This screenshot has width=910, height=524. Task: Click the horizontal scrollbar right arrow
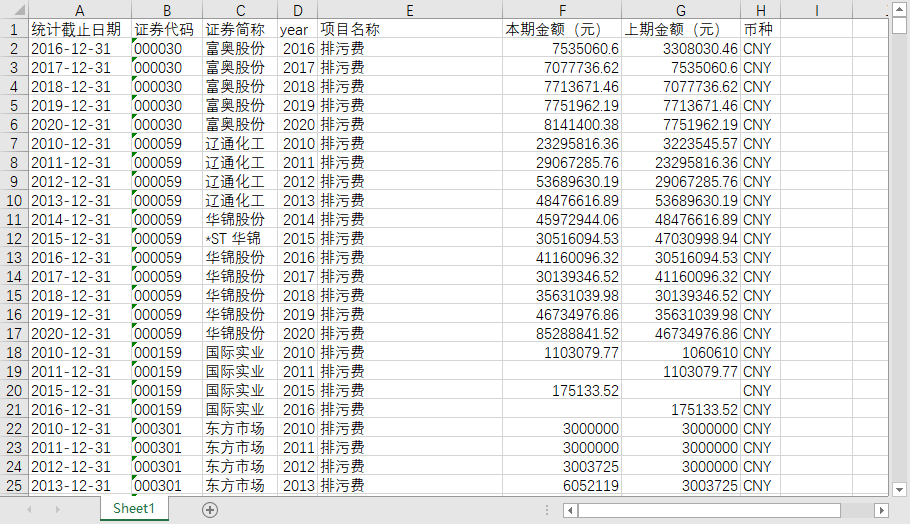(x=881, y=510)
